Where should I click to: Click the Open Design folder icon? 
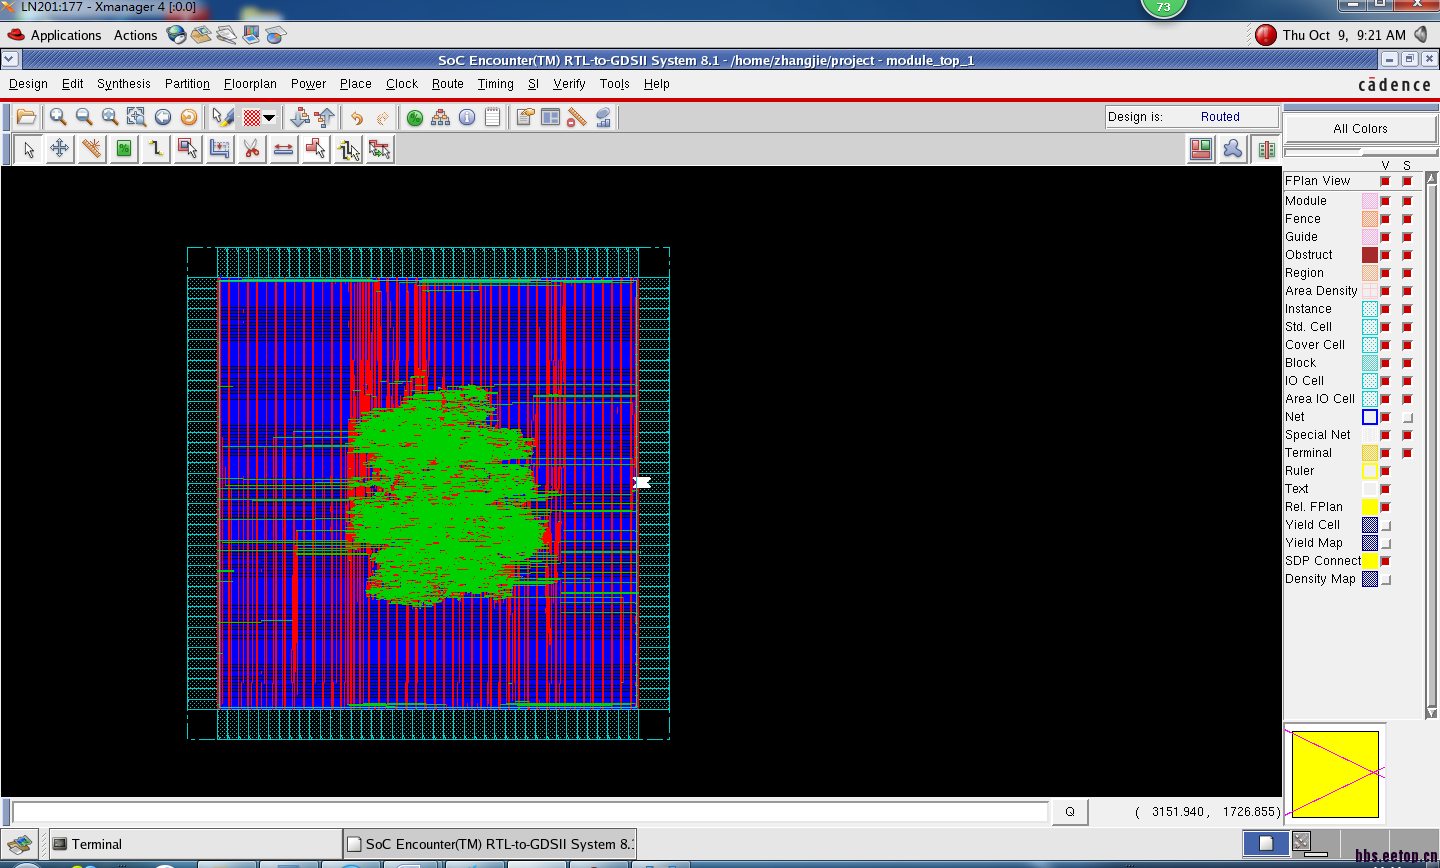26,117
